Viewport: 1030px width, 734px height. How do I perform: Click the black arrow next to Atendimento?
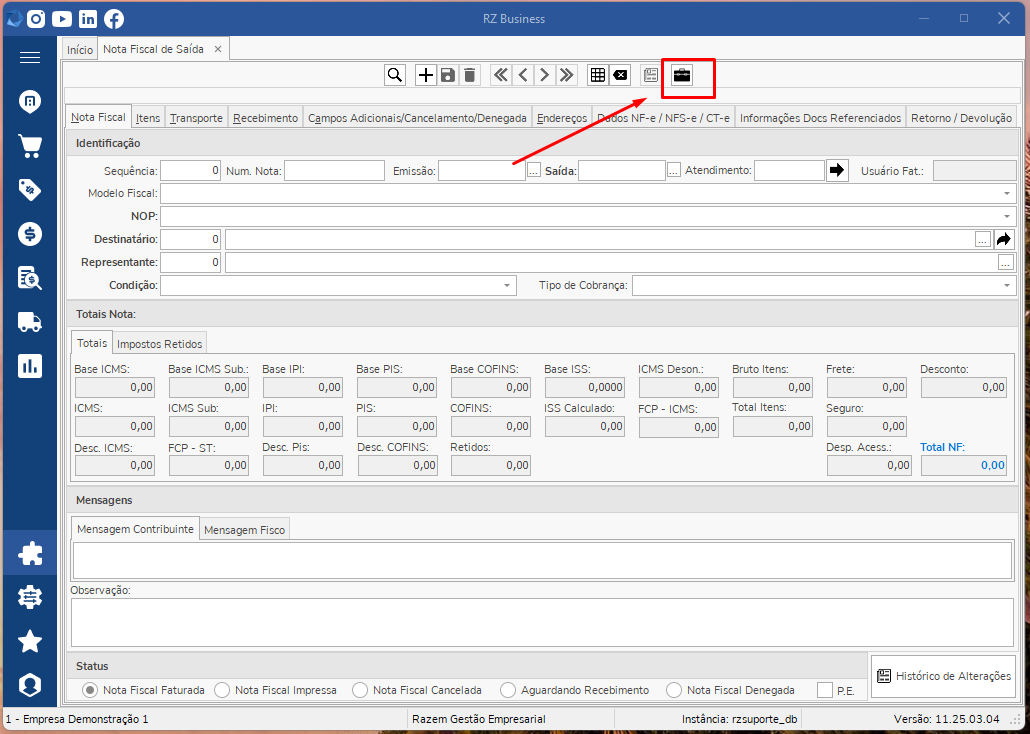point(837,170)
